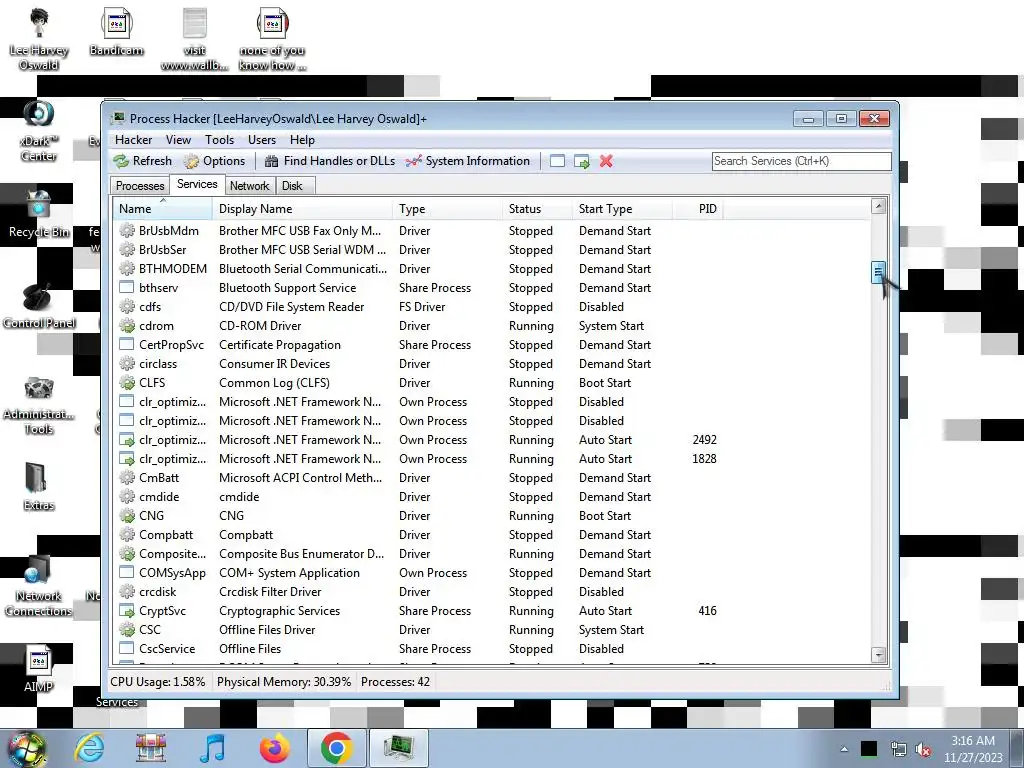Click the Physical Memory status bar entry
1024x768 pixels.
[283, 682]
